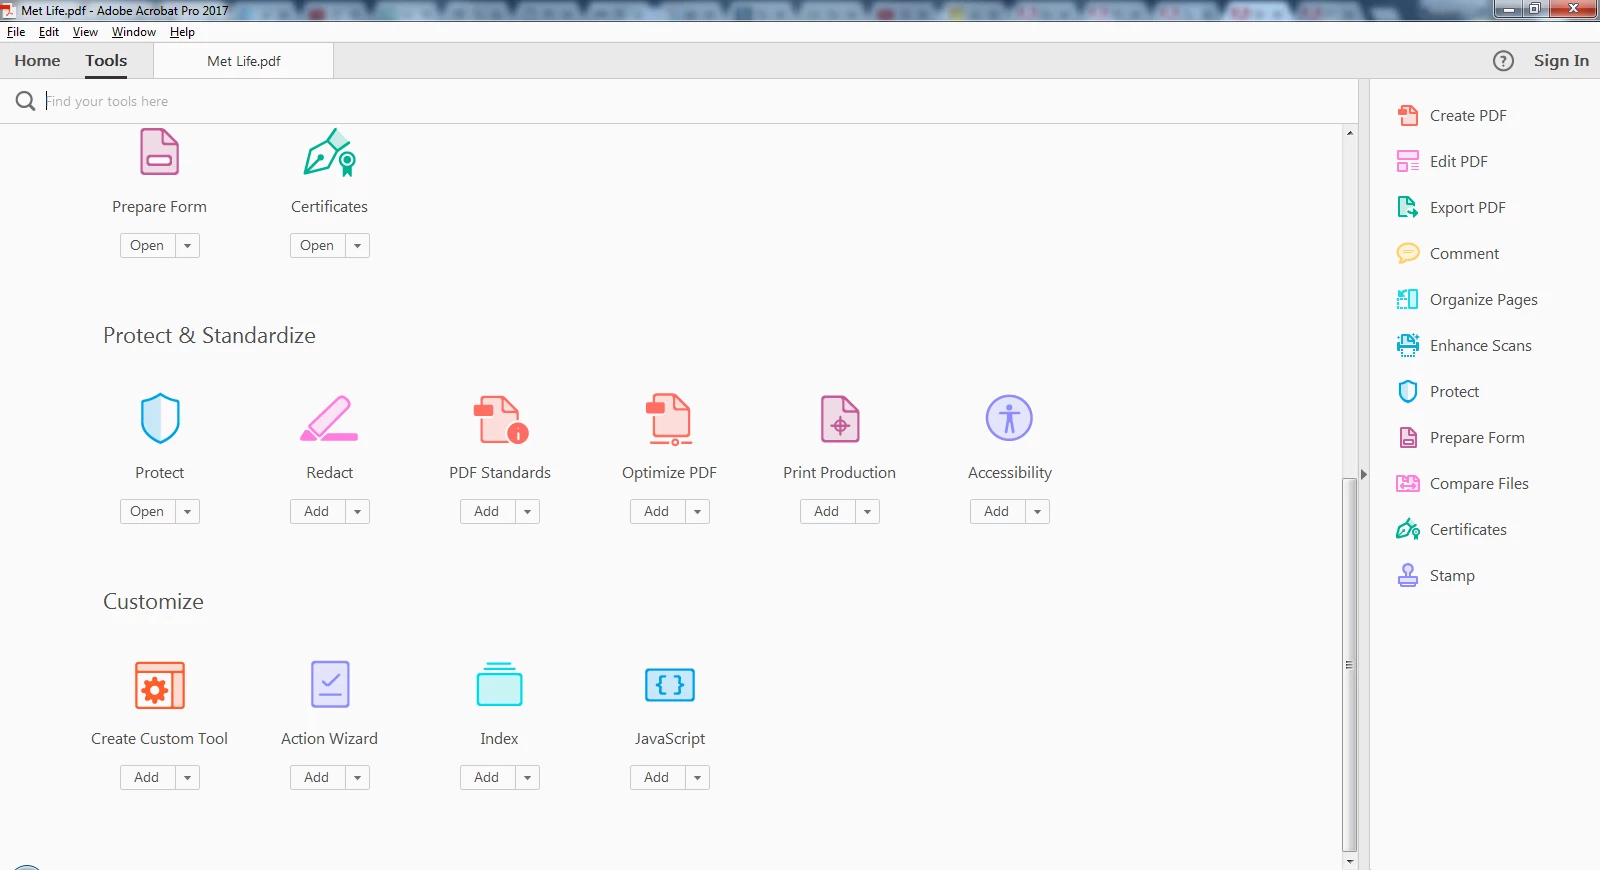1600x870 pixels.
Task: Select the Optimize PDF icon
Action: (x=669, y=419)
